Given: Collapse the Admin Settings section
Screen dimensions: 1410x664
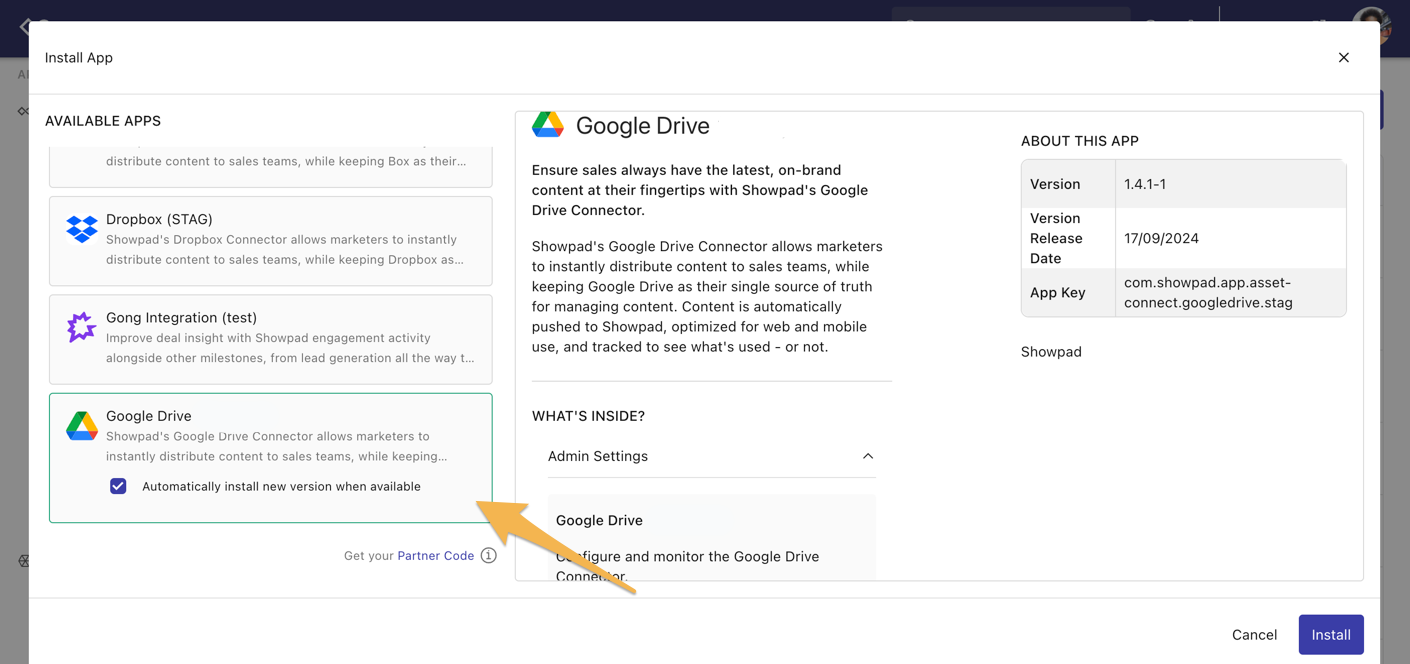Looking at the screenshot, I should click(867, 456).
